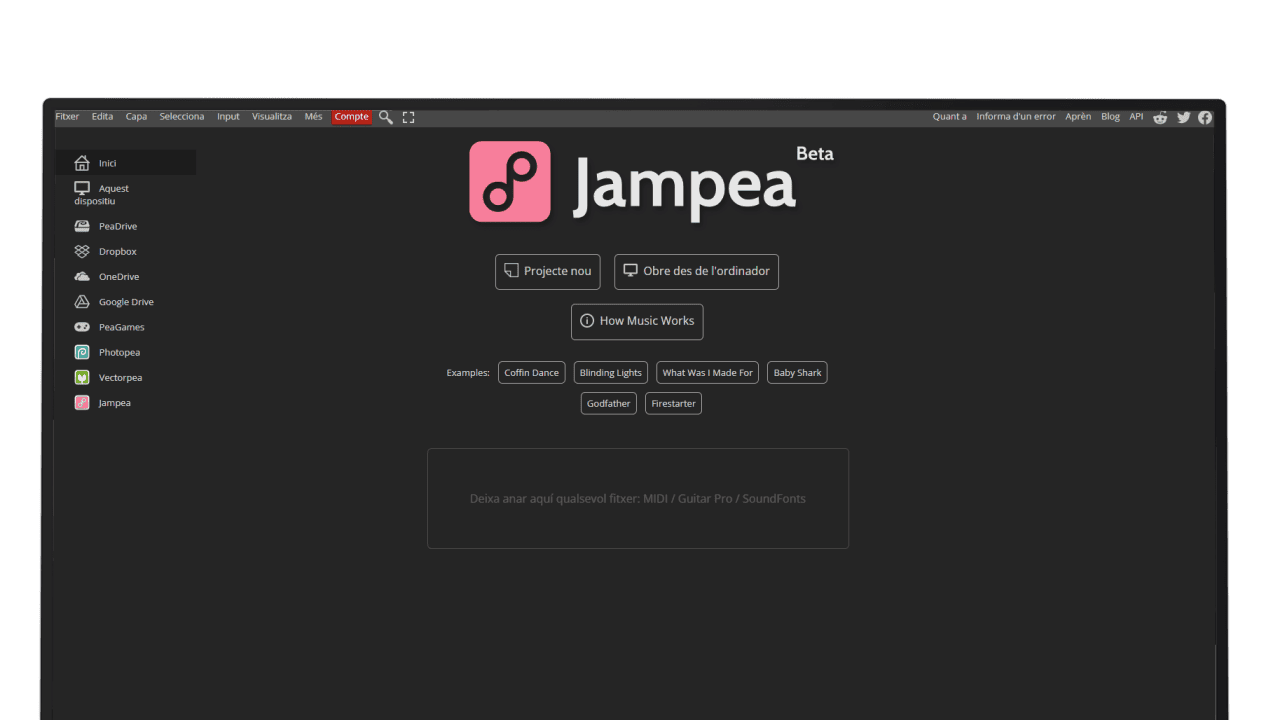Start a Projecte nou
This screenshot has height=720, width=1280.
coord(547,271)
